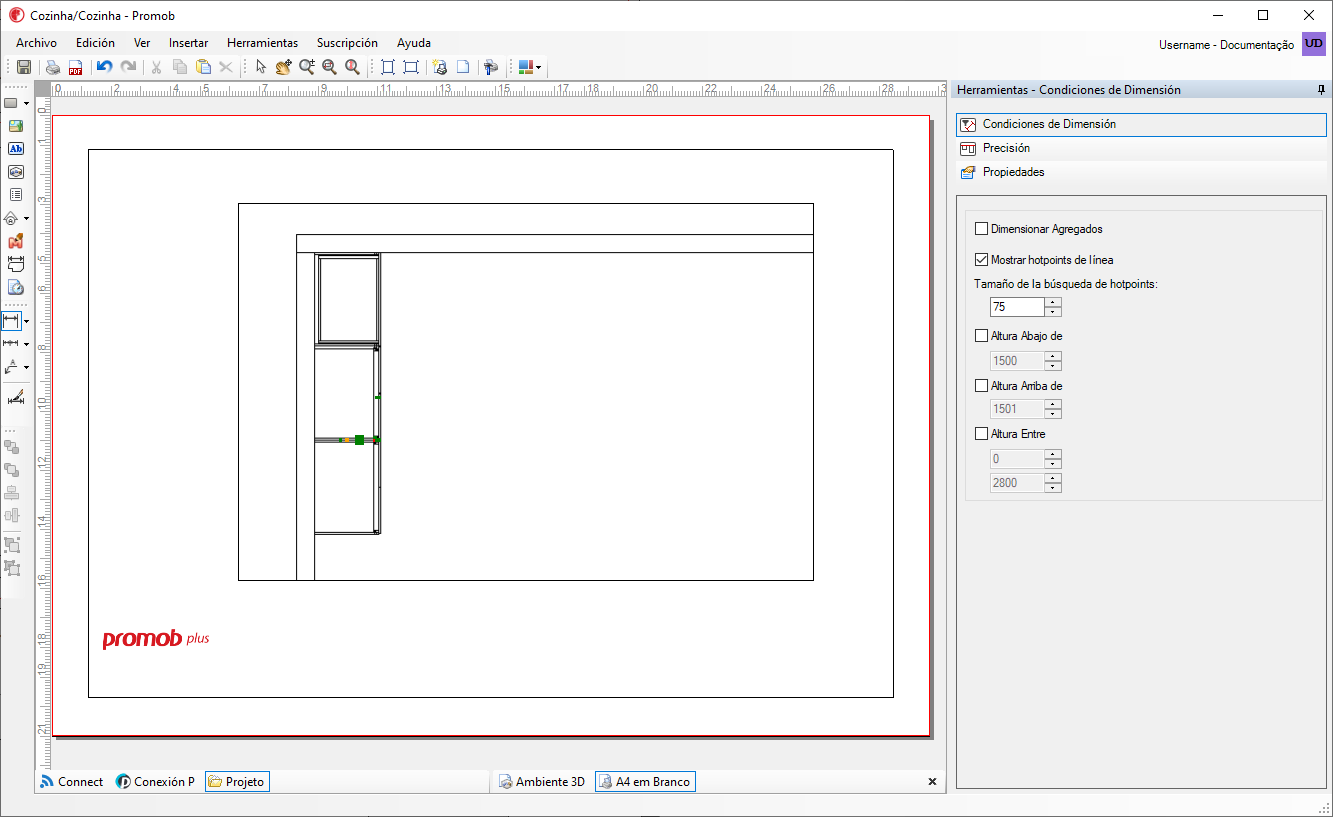The height and width of the screenshot is (823, 1338).
Task: Open the Insertar menu
Action: point(189,43)
